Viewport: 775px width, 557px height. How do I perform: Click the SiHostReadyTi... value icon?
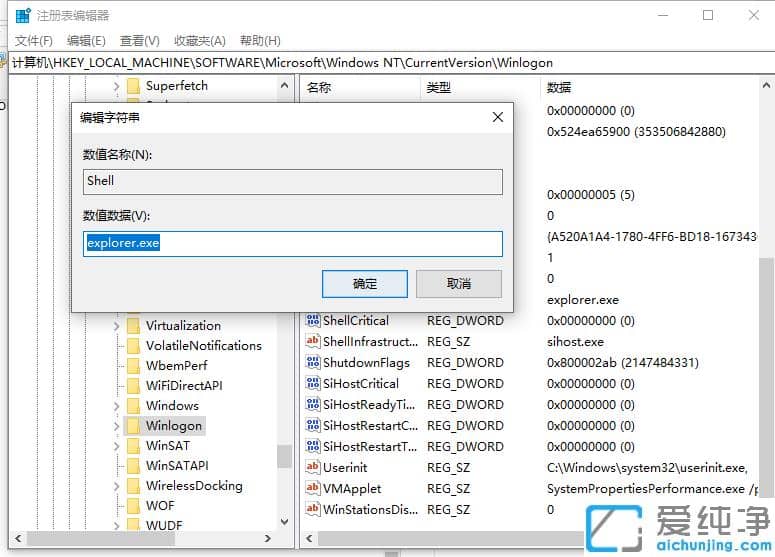point(312,404)
